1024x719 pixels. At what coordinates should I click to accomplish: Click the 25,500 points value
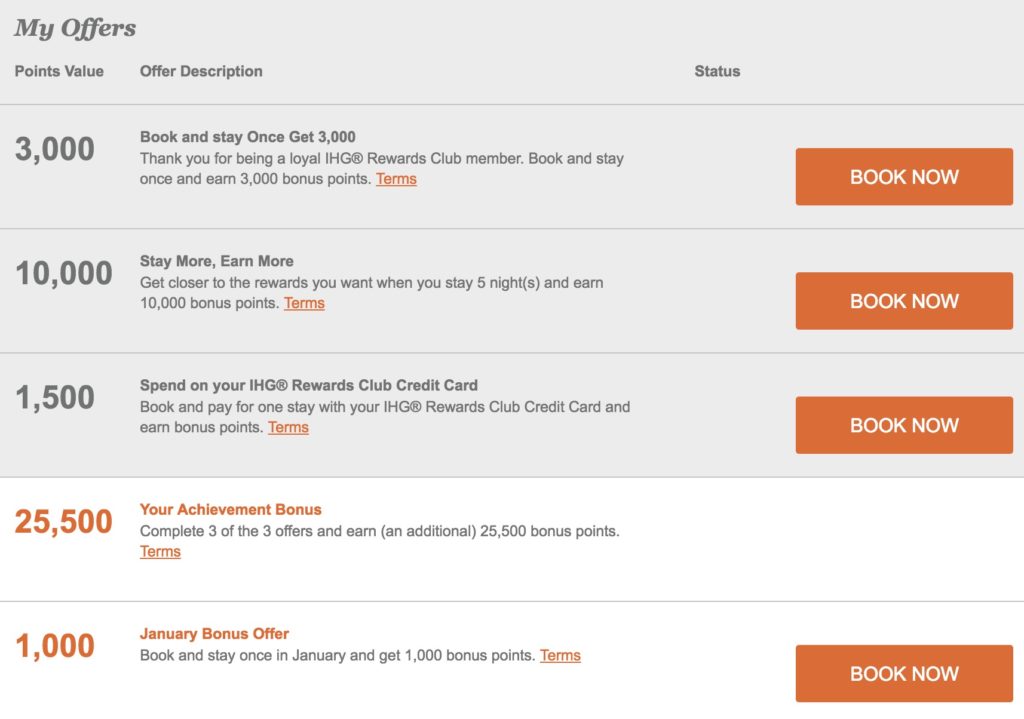coord(63,521)
